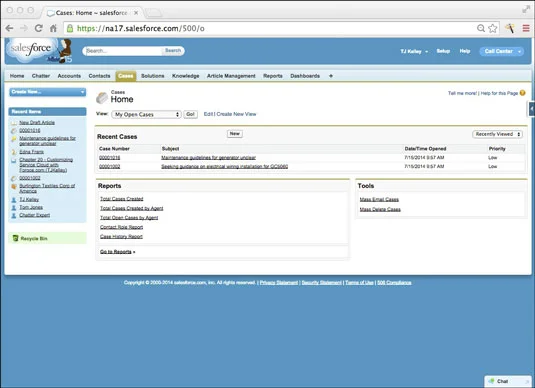Click the Setup link
Viewport: 535px width, 388px height.
pos(443,51)
